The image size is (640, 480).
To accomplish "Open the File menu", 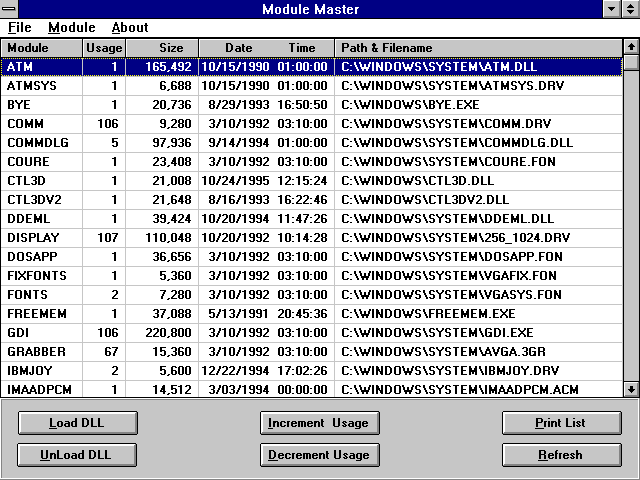I will tap(20, 28).
